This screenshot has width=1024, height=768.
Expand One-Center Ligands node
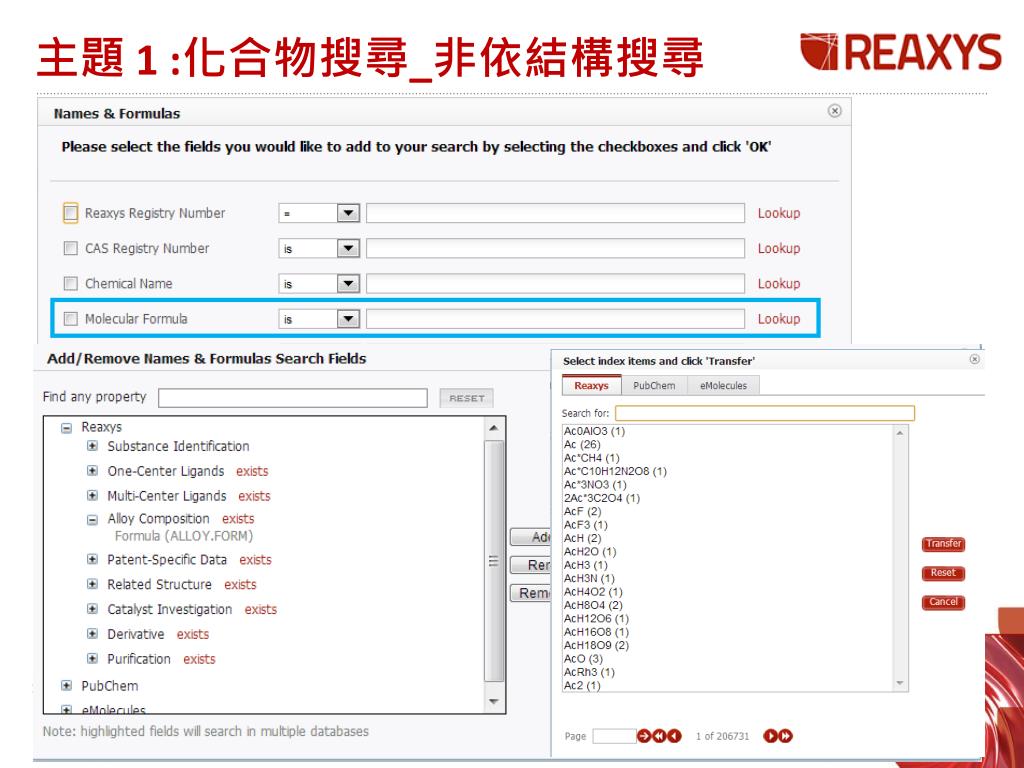[x=92, y=471]
